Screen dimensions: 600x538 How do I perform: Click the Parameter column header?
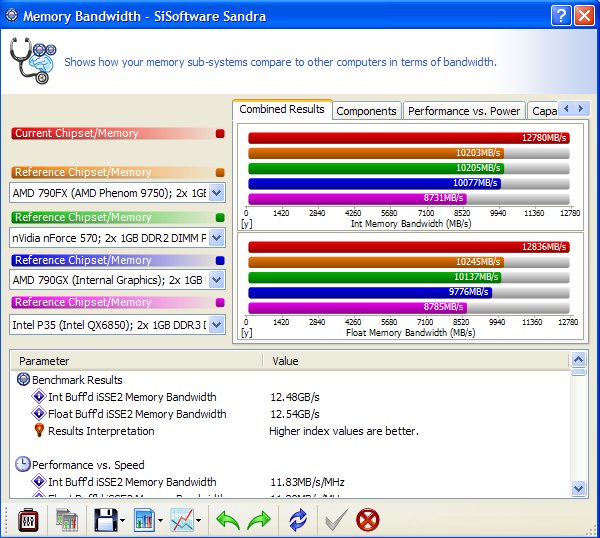coord(137,361)
